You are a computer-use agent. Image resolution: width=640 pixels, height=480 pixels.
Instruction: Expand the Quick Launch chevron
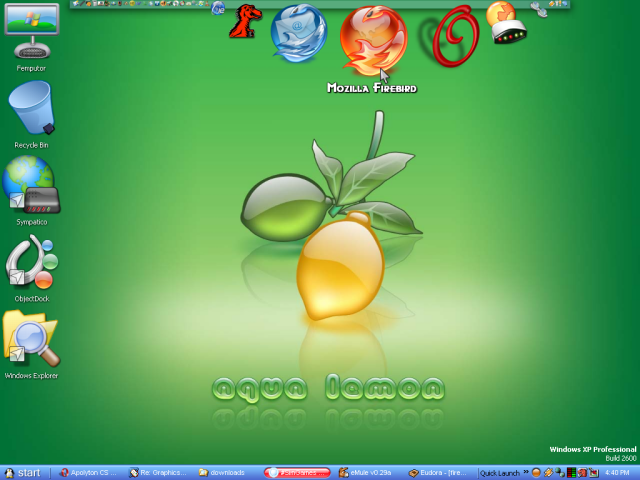525,471
